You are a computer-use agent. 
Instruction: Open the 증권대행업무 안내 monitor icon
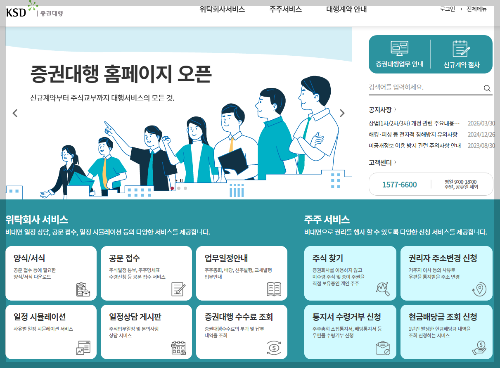399,49
